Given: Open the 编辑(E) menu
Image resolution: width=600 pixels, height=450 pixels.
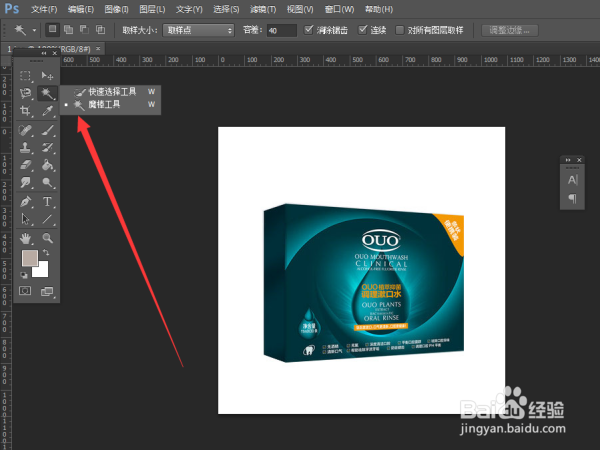Looking at the screenshot, I should [81, 9].
